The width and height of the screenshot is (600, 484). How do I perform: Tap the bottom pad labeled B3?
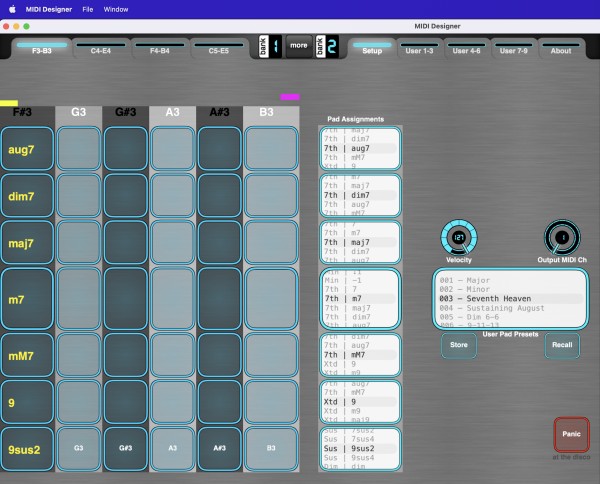(271, 449)
